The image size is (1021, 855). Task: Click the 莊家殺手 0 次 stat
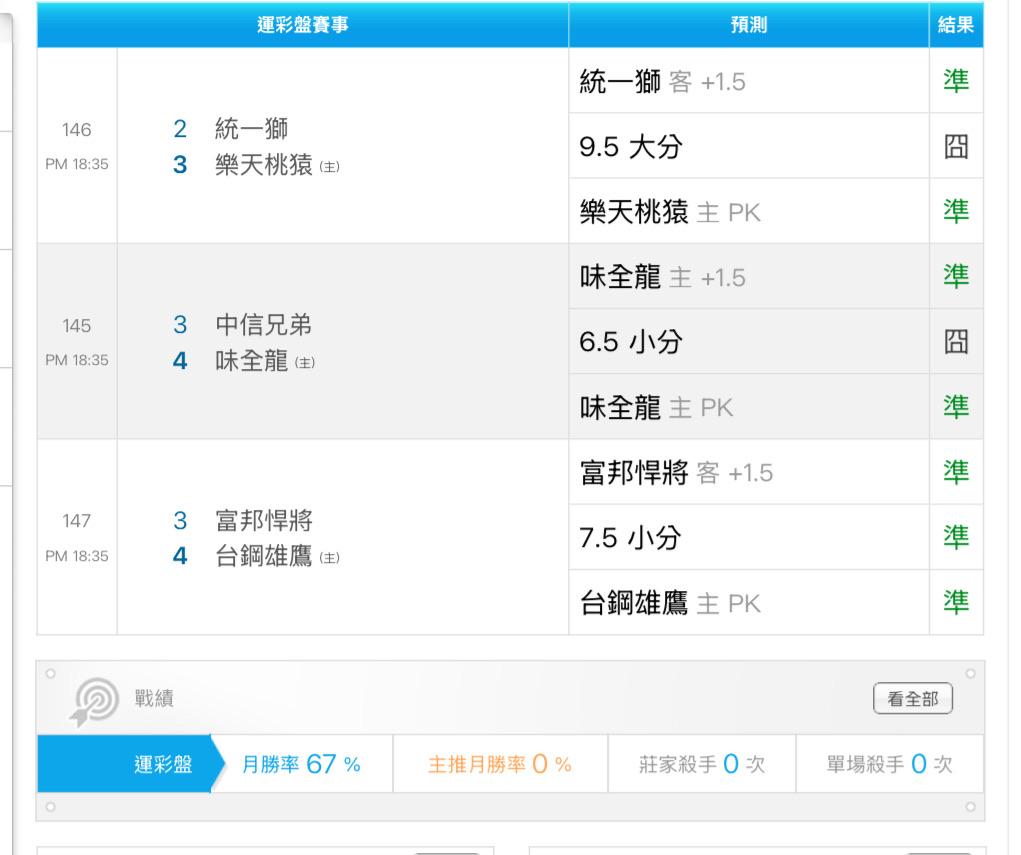point(701,764)
